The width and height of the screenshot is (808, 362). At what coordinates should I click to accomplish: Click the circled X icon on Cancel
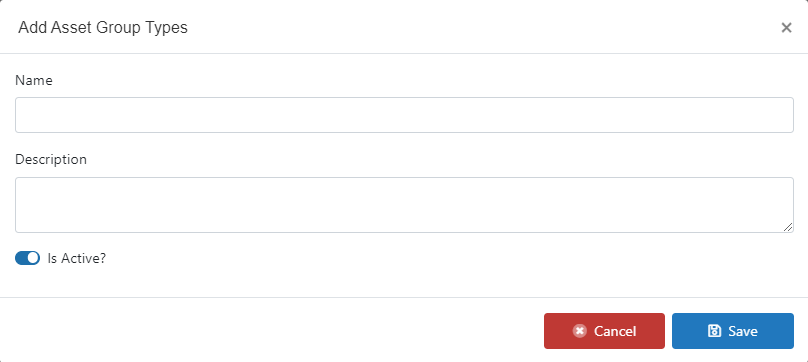(580, 331)
